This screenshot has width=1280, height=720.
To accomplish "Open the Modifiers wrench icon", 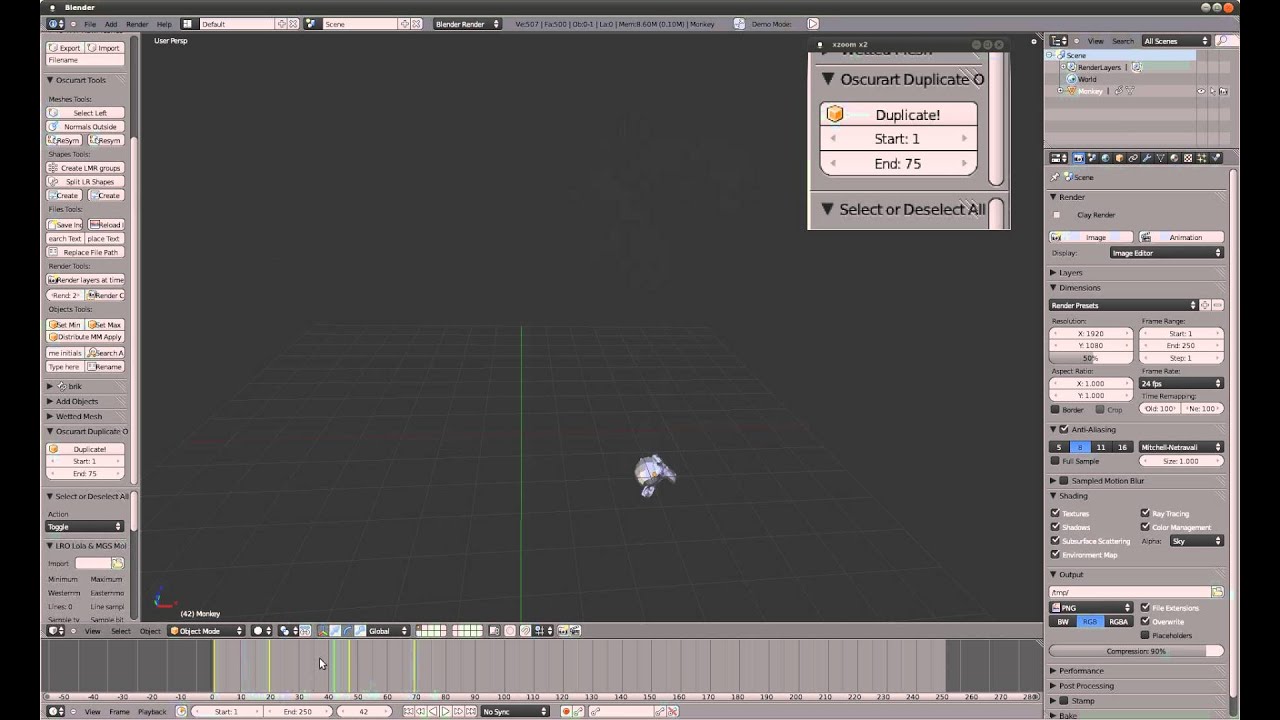I will click(1147, 158).
